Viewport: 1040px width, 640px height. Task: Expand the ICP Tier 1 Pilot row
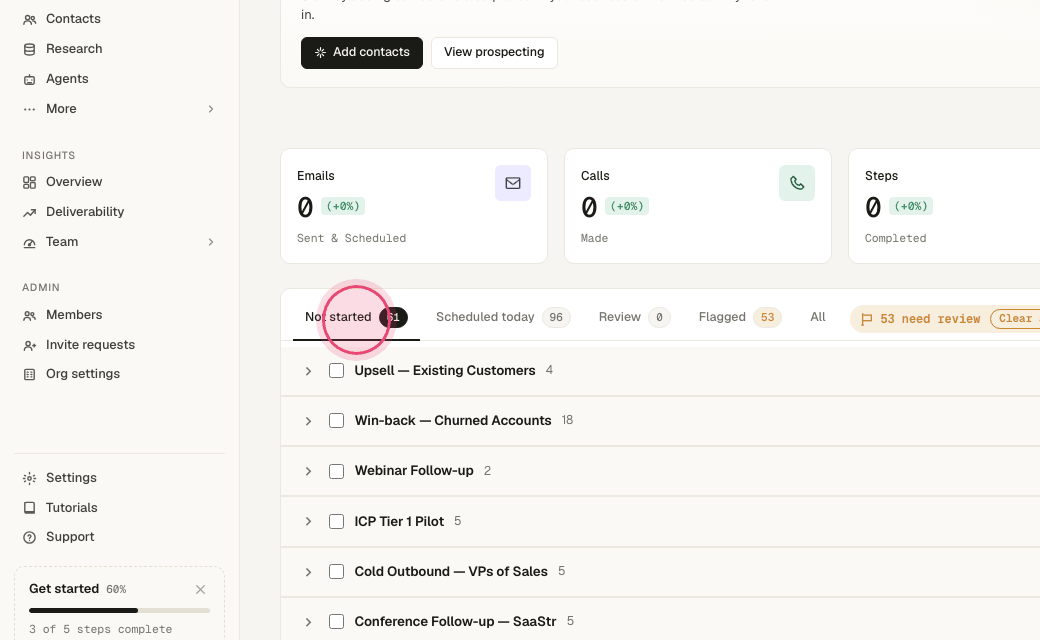(x=308, y=521)
